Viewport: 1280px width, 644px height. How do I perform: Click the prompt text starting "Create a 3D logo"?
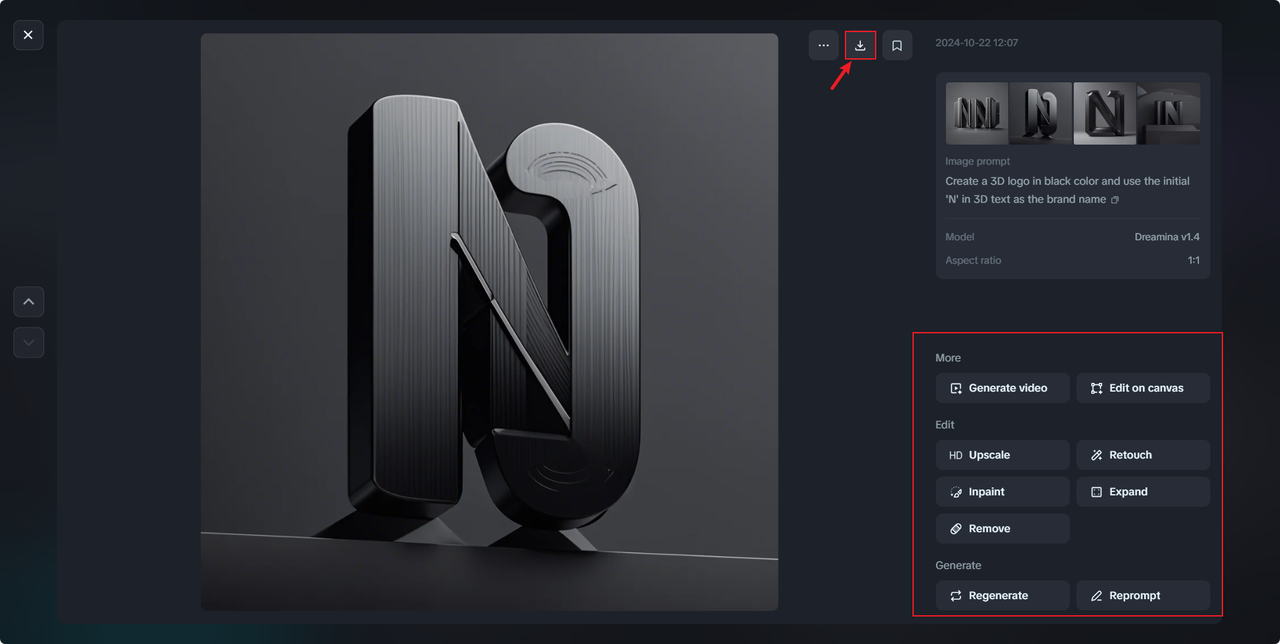(x=1067, y=190)
